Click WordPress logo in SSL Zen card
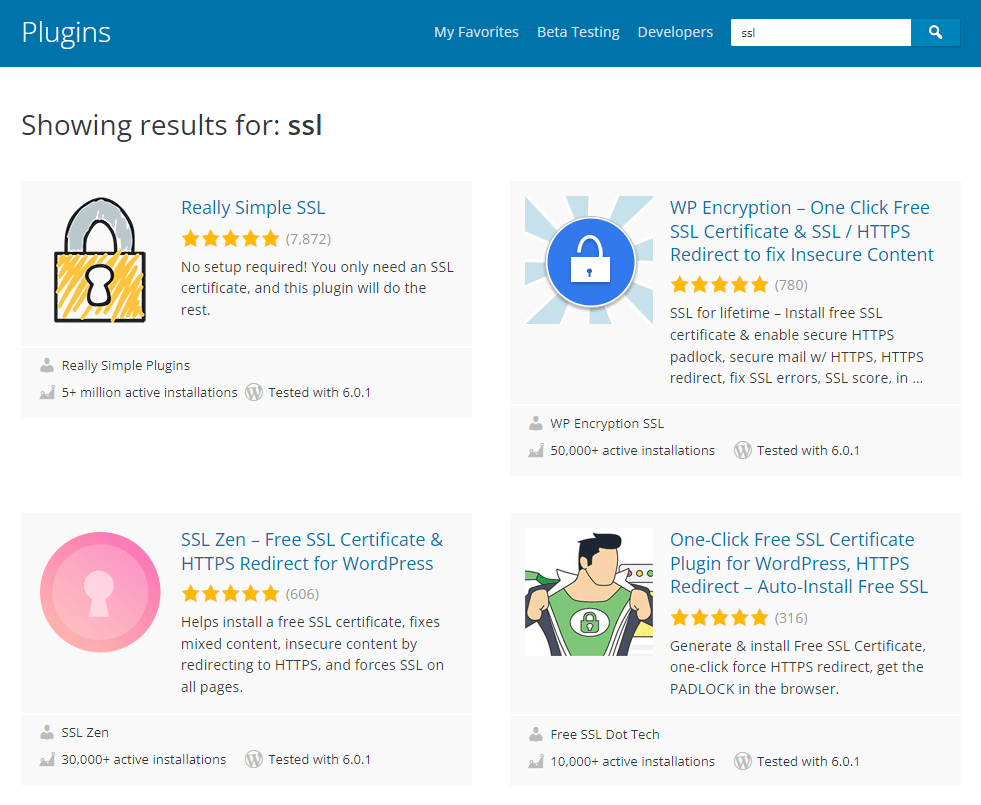 click(x=253, y=759)
